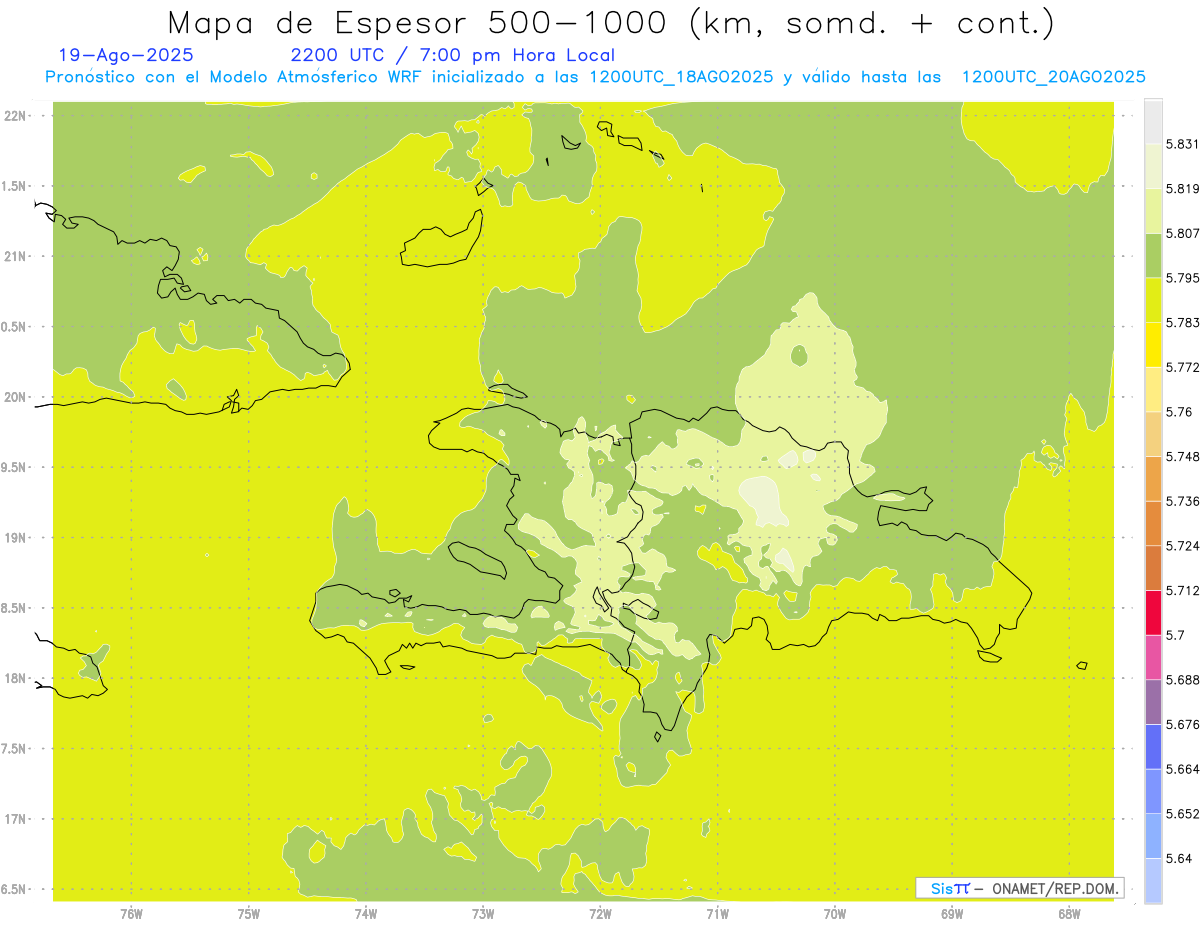Click the legend value '5.795'

pos(1183,278)
